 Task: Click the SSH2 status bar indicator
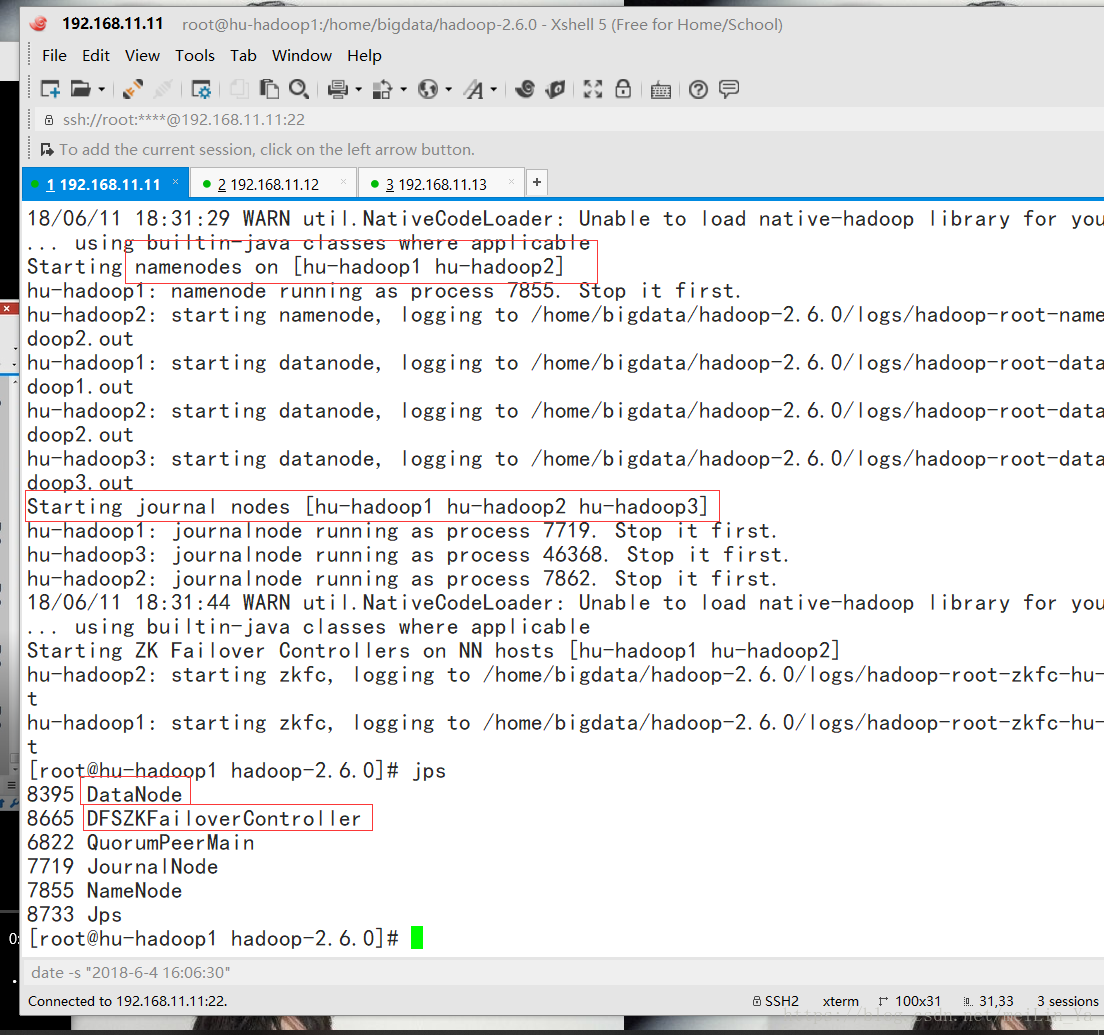[775, 1001]
